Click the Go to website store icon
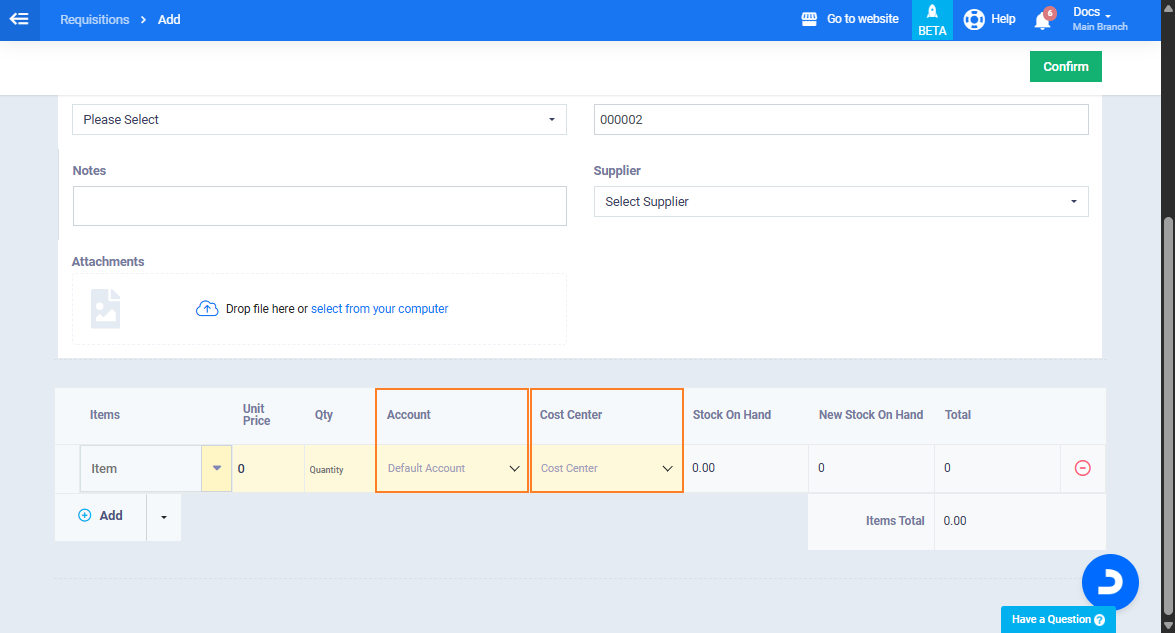 (810, 19)
